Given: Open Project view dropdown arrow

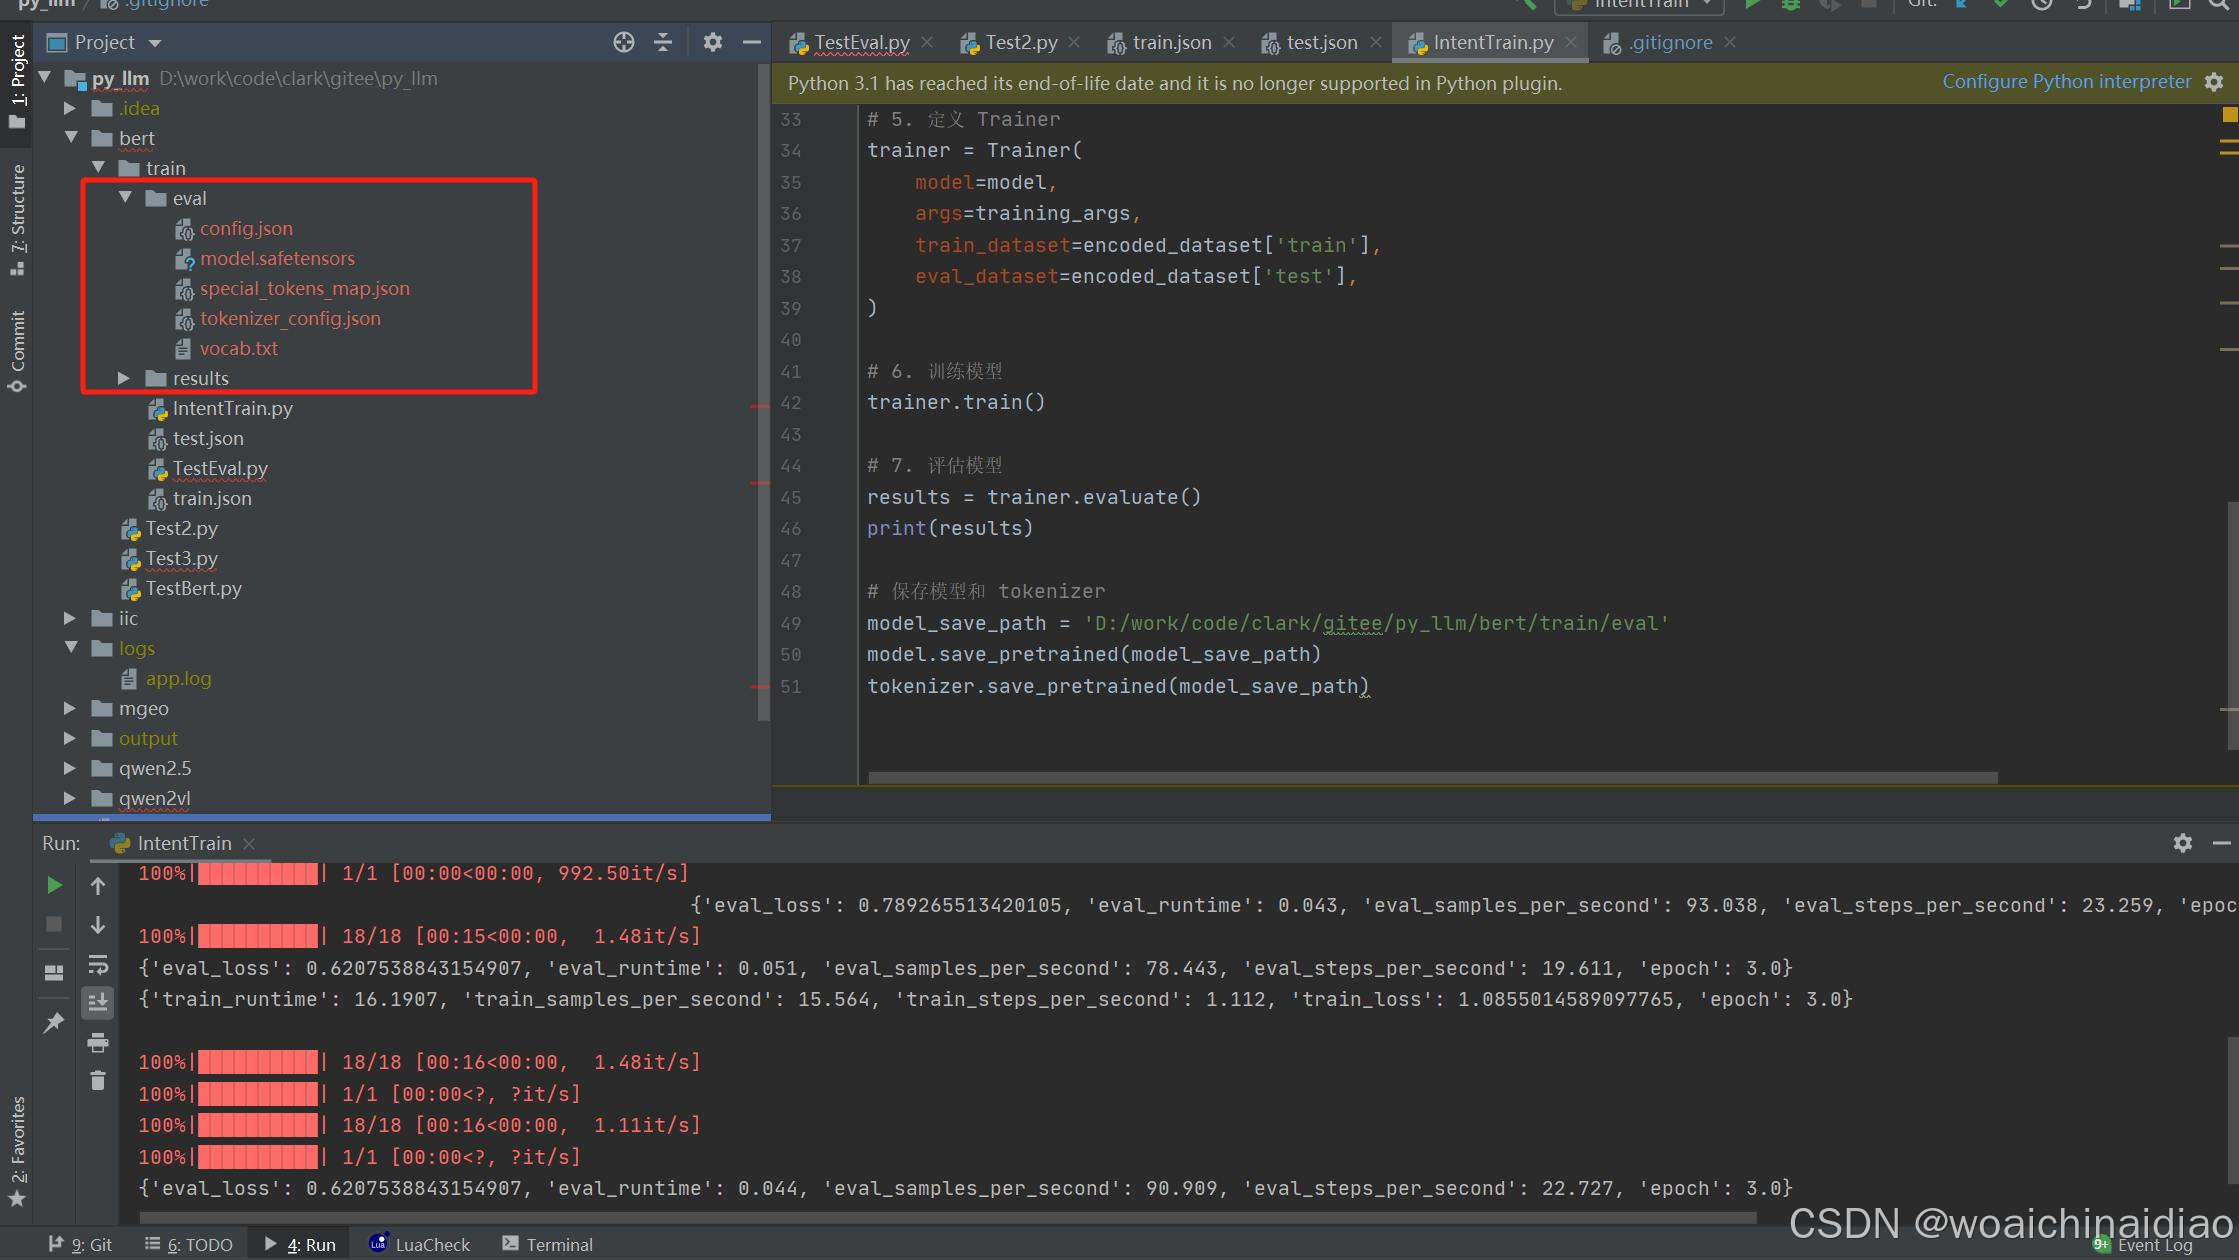Looking at the screenshot, I should pyautogui.click(x=155, y=43).
